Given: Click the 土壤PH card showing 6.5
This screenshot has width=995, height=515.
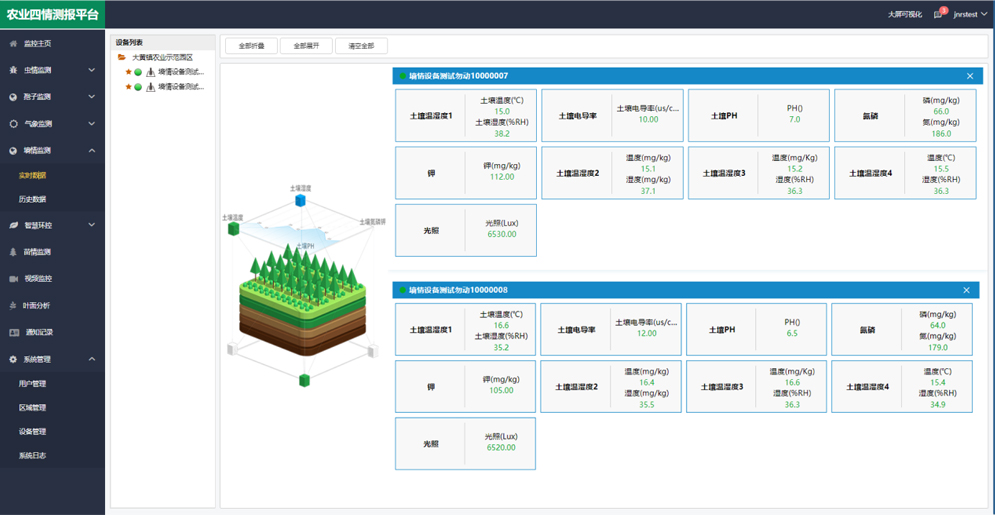Looking at the screenshot, I should coord(756,329).
